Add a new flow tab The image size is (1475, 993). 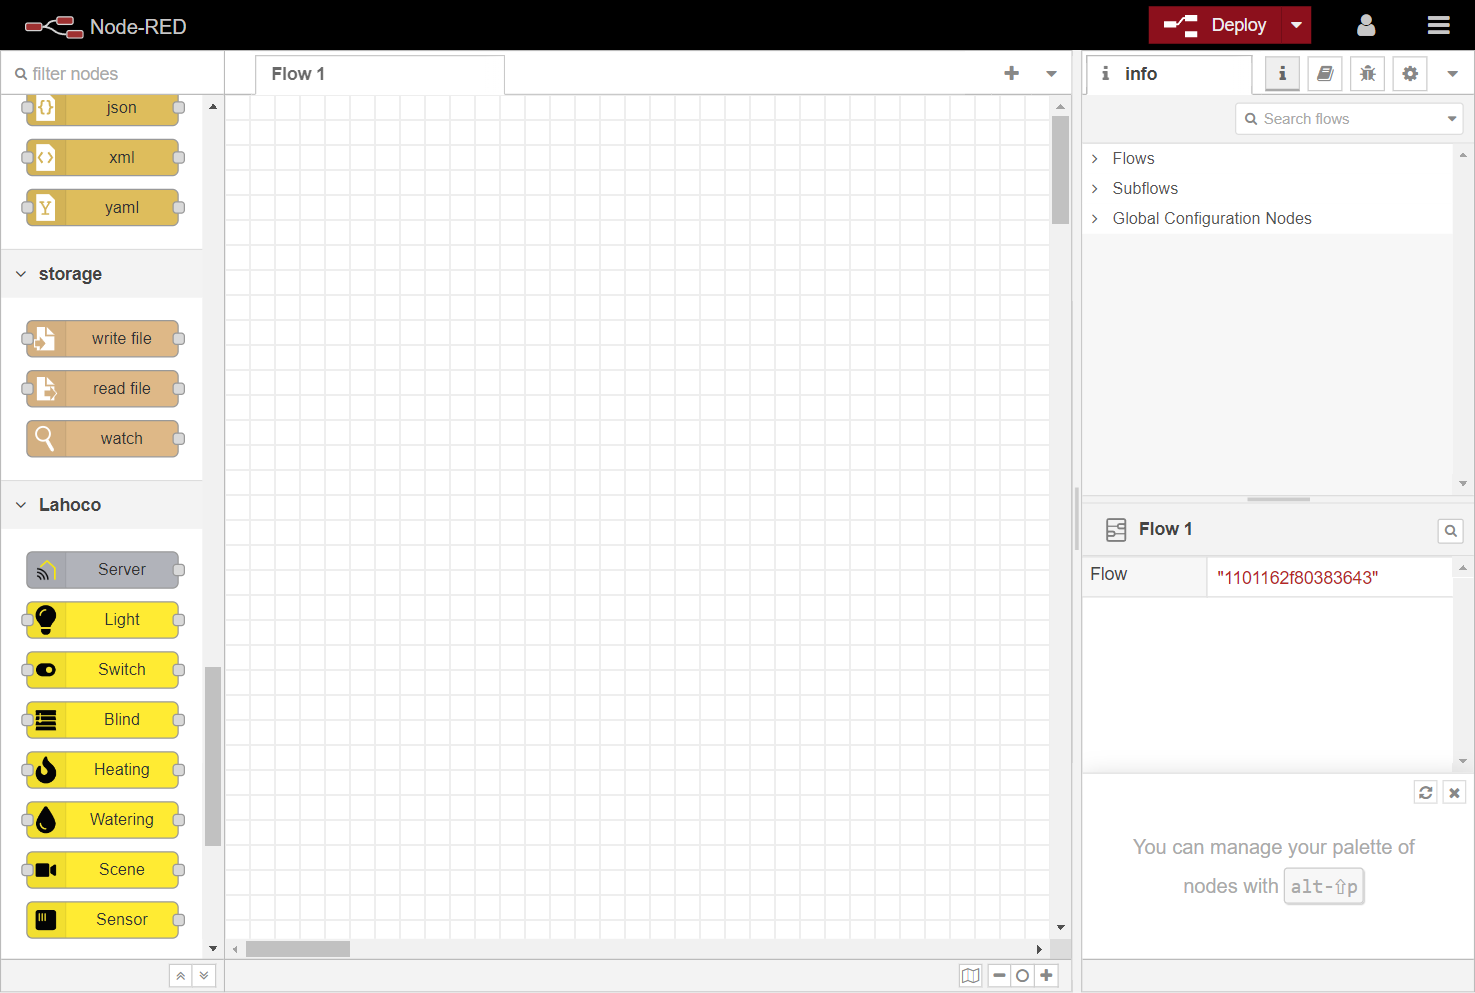tap(1011, 73)
